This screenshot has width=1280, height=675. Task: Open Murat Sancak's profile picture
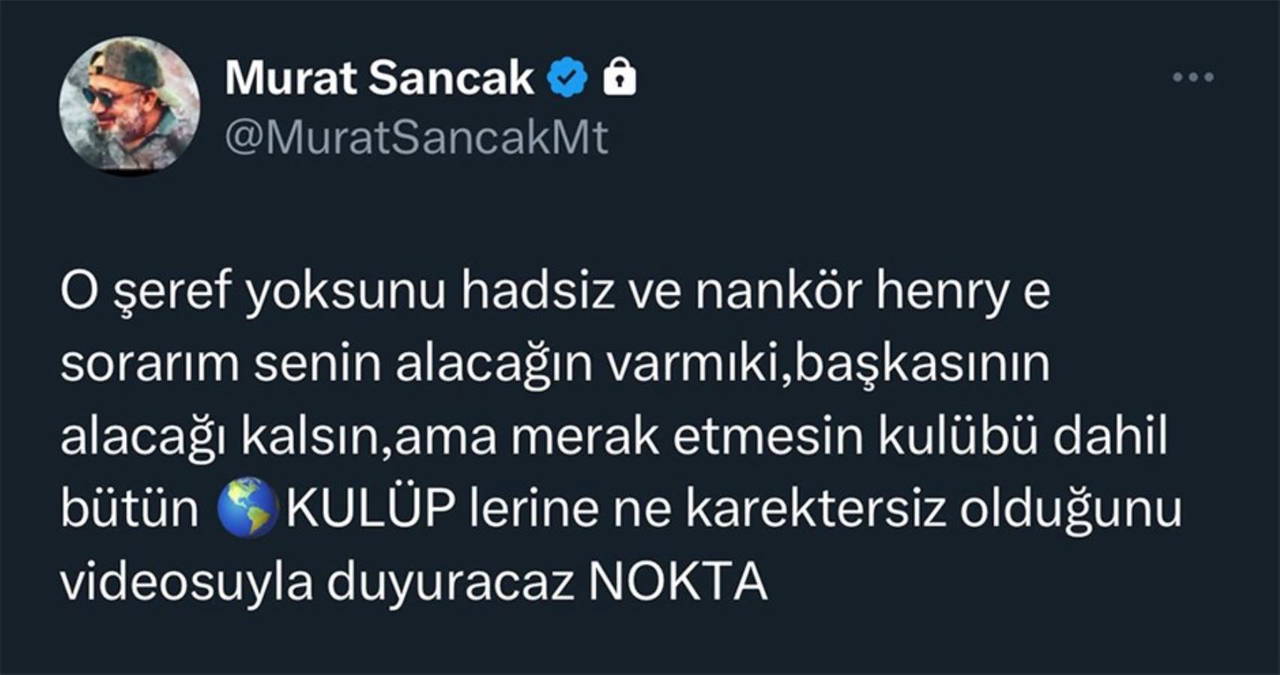[x=129, y=105]
